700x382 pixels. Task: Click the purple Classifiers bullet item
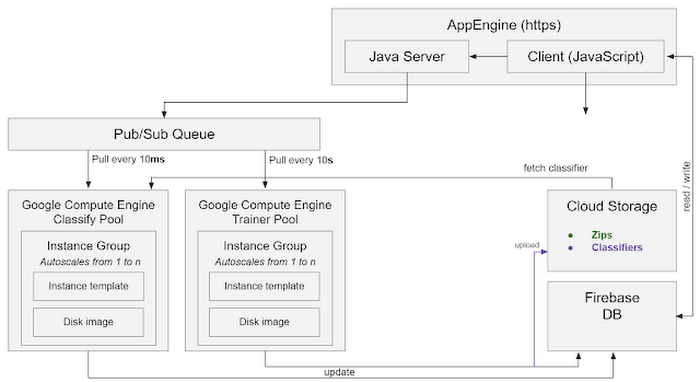pyautogui.click(x=617, y=248)
